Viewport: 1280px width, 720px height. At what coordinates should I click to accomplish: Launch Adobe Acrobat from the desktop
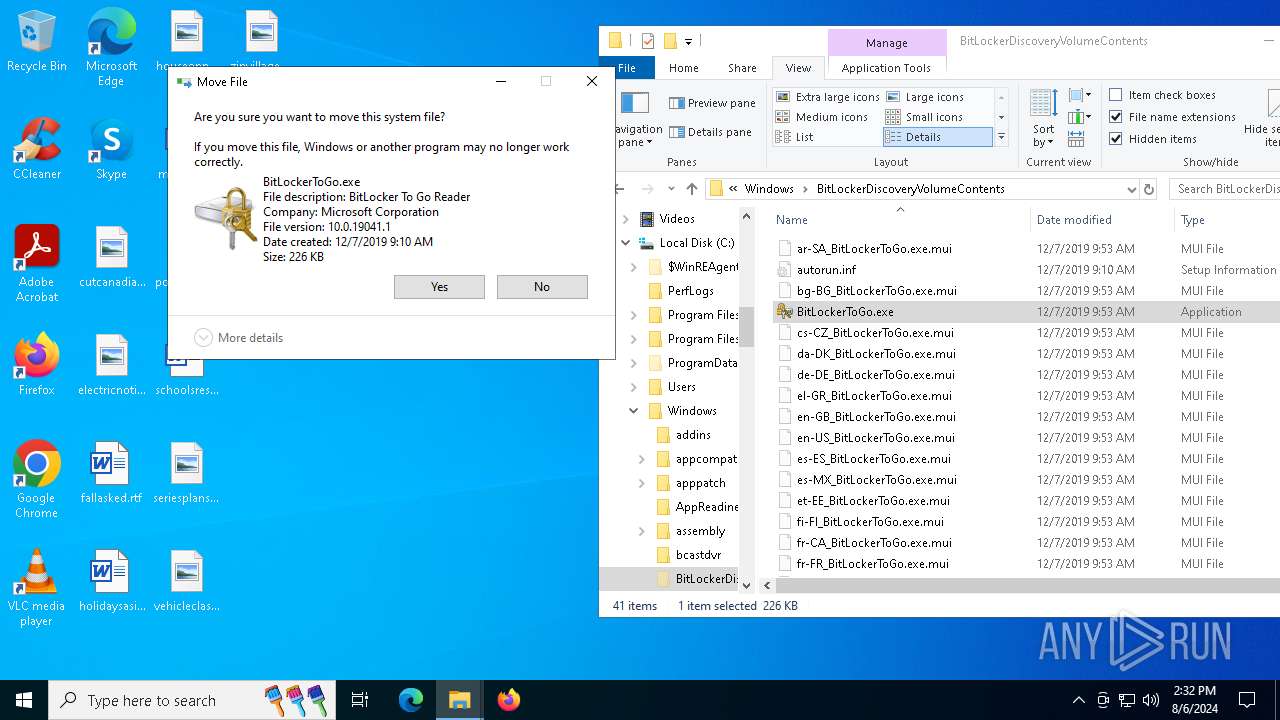[36, 264]
